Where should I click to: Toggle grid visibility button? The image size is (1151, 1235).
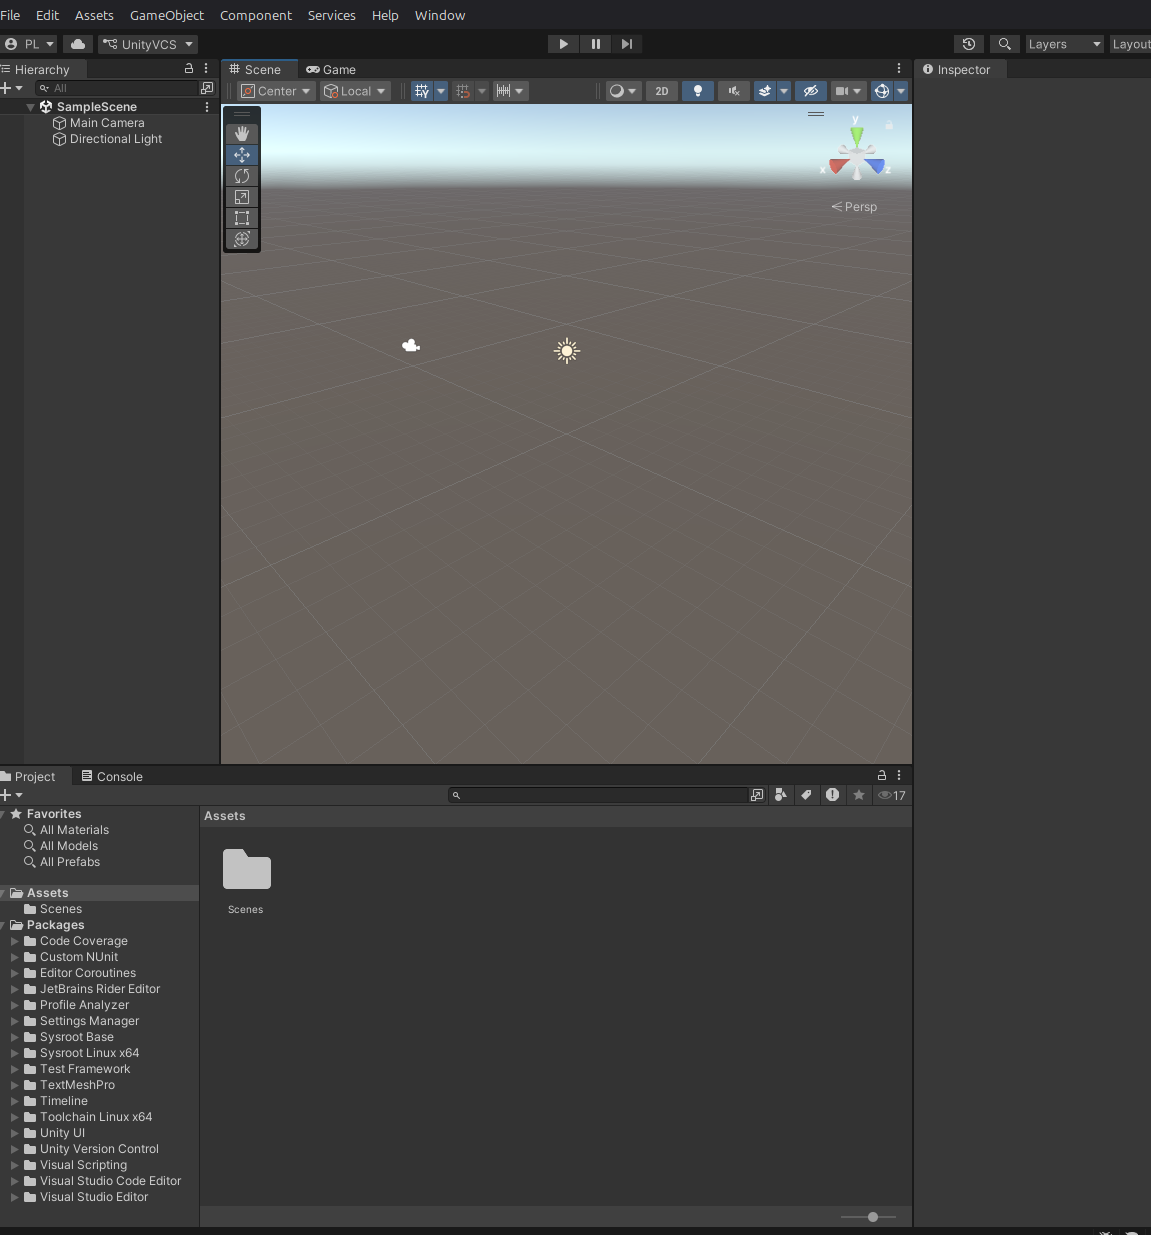click(x=422, y=91)
